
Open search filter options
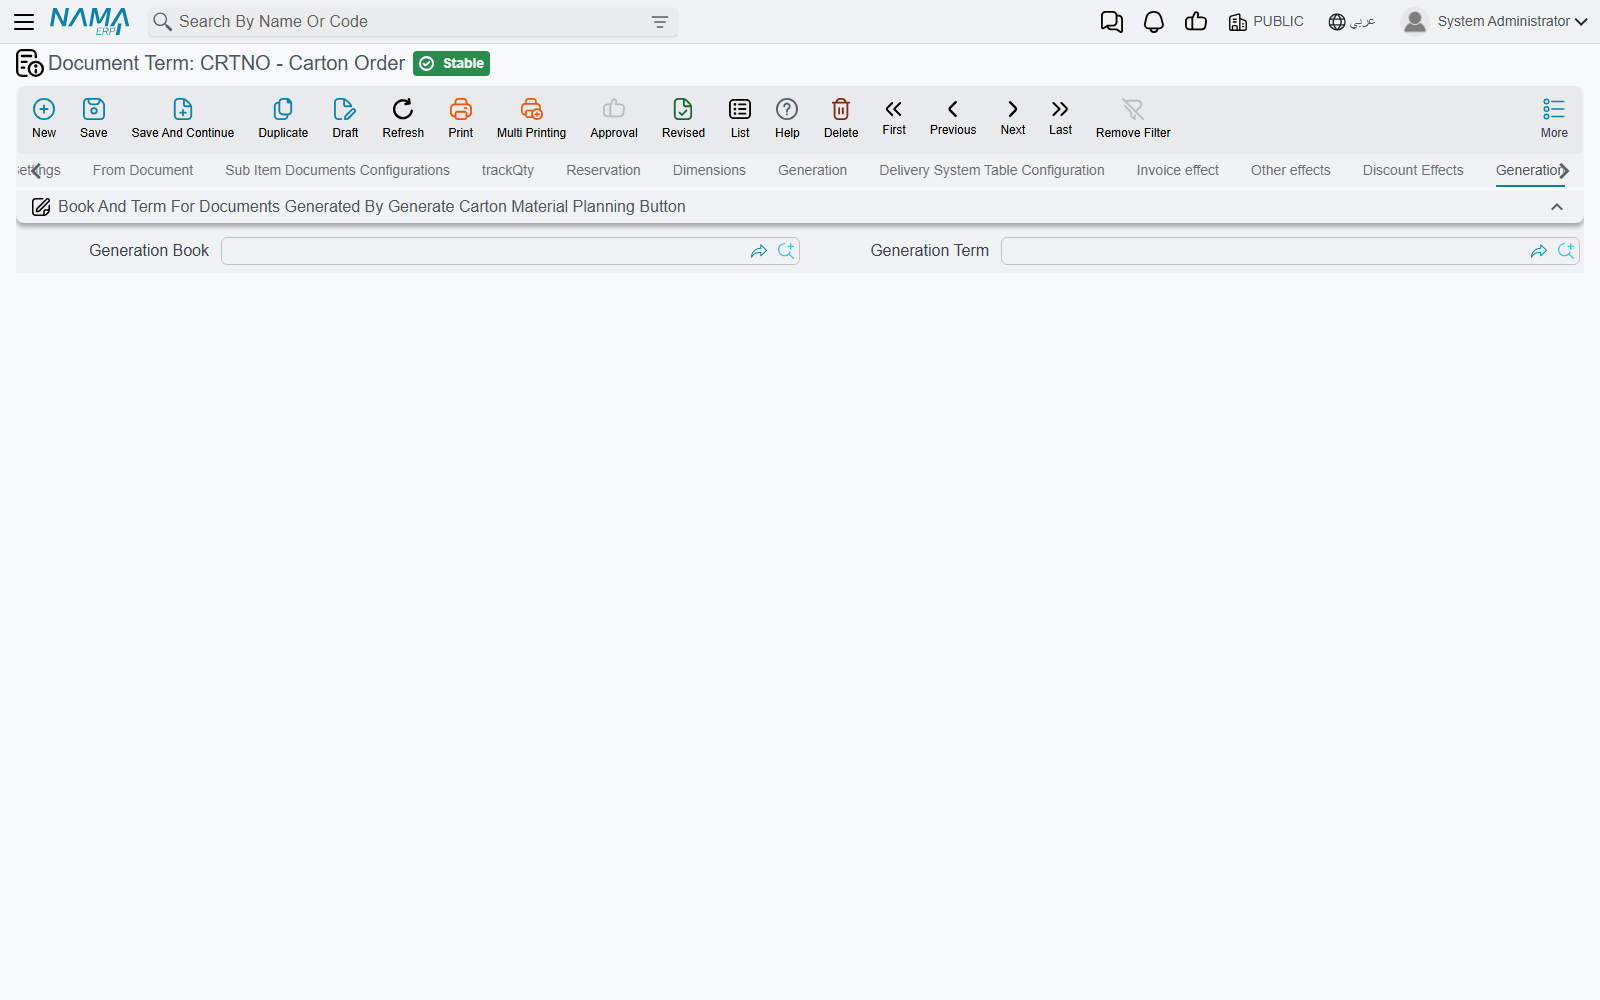660,22
